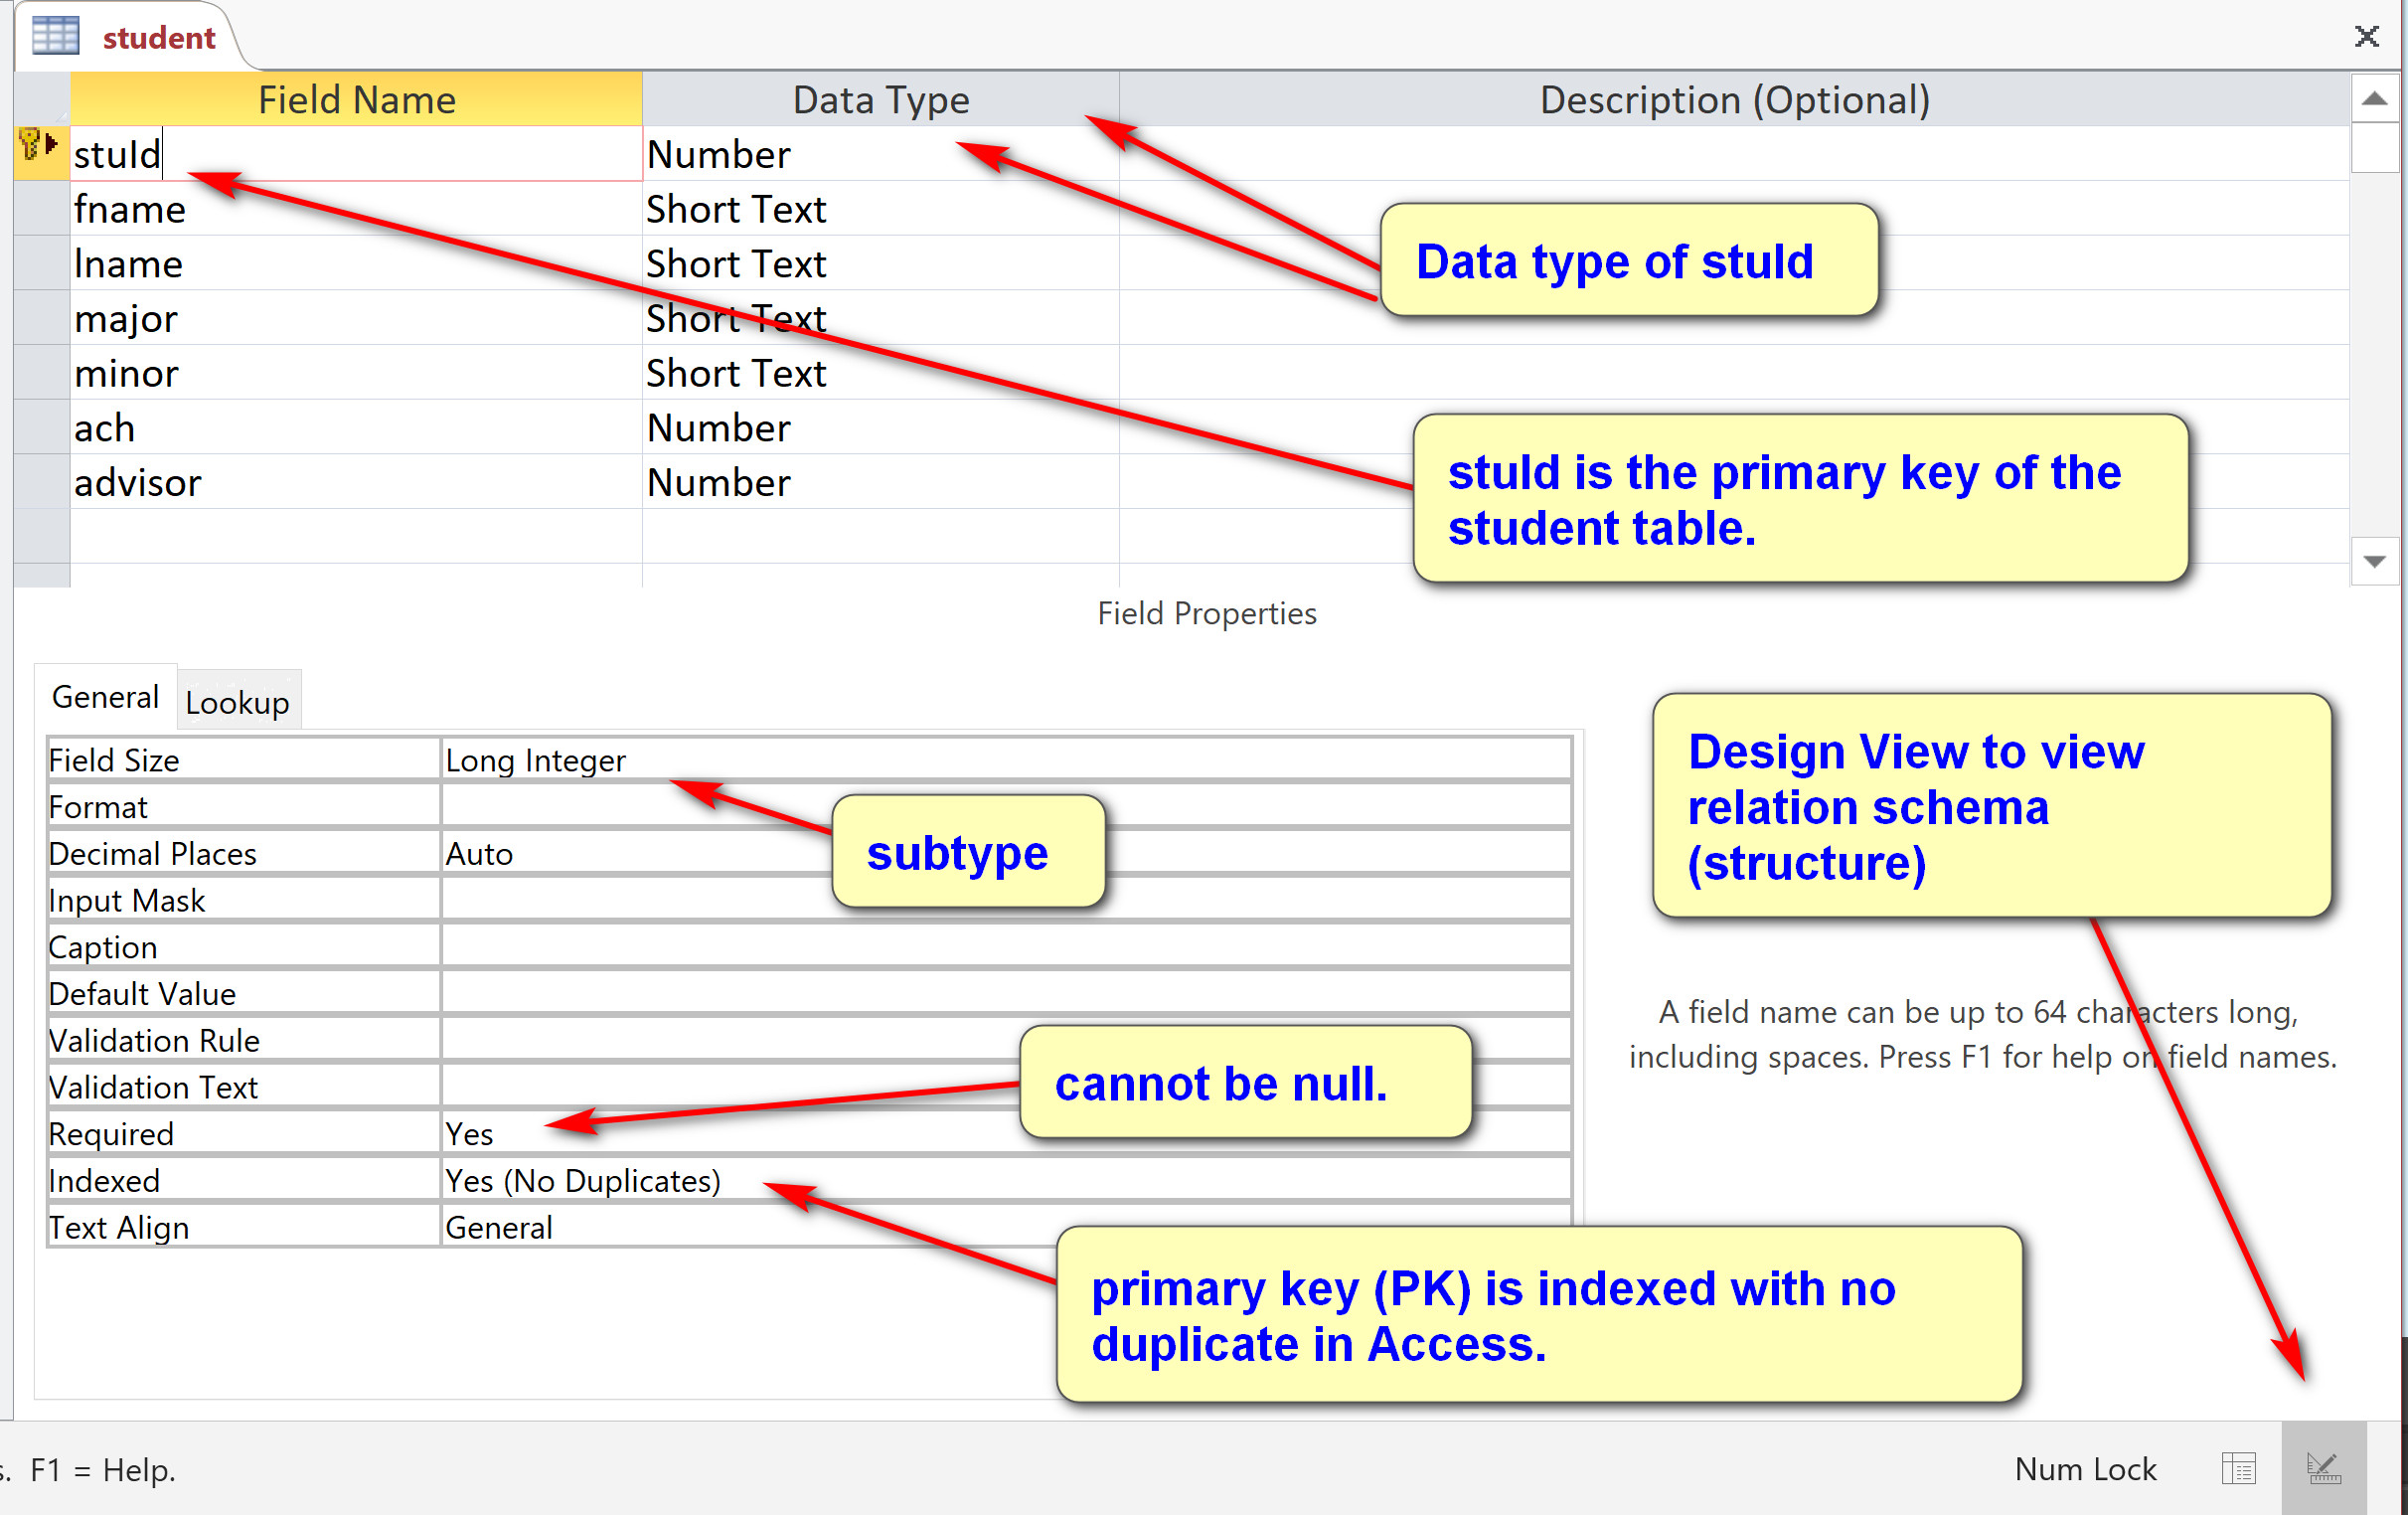
Task: Click the row selector for advisor
Action: tap(41, 482)
